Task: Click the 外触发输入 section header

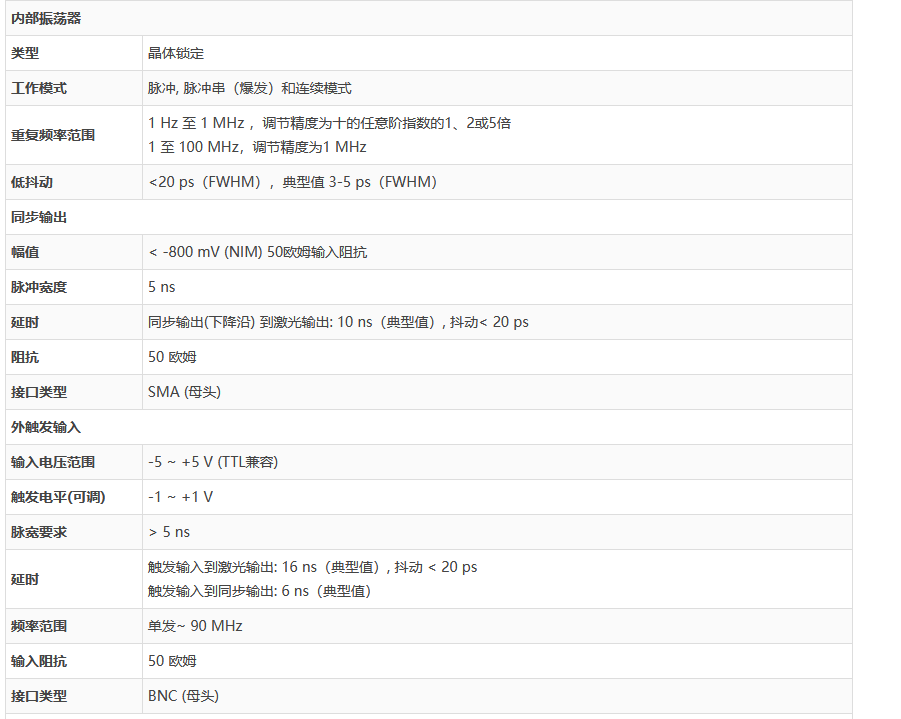Action: click(x=46, y=427)
